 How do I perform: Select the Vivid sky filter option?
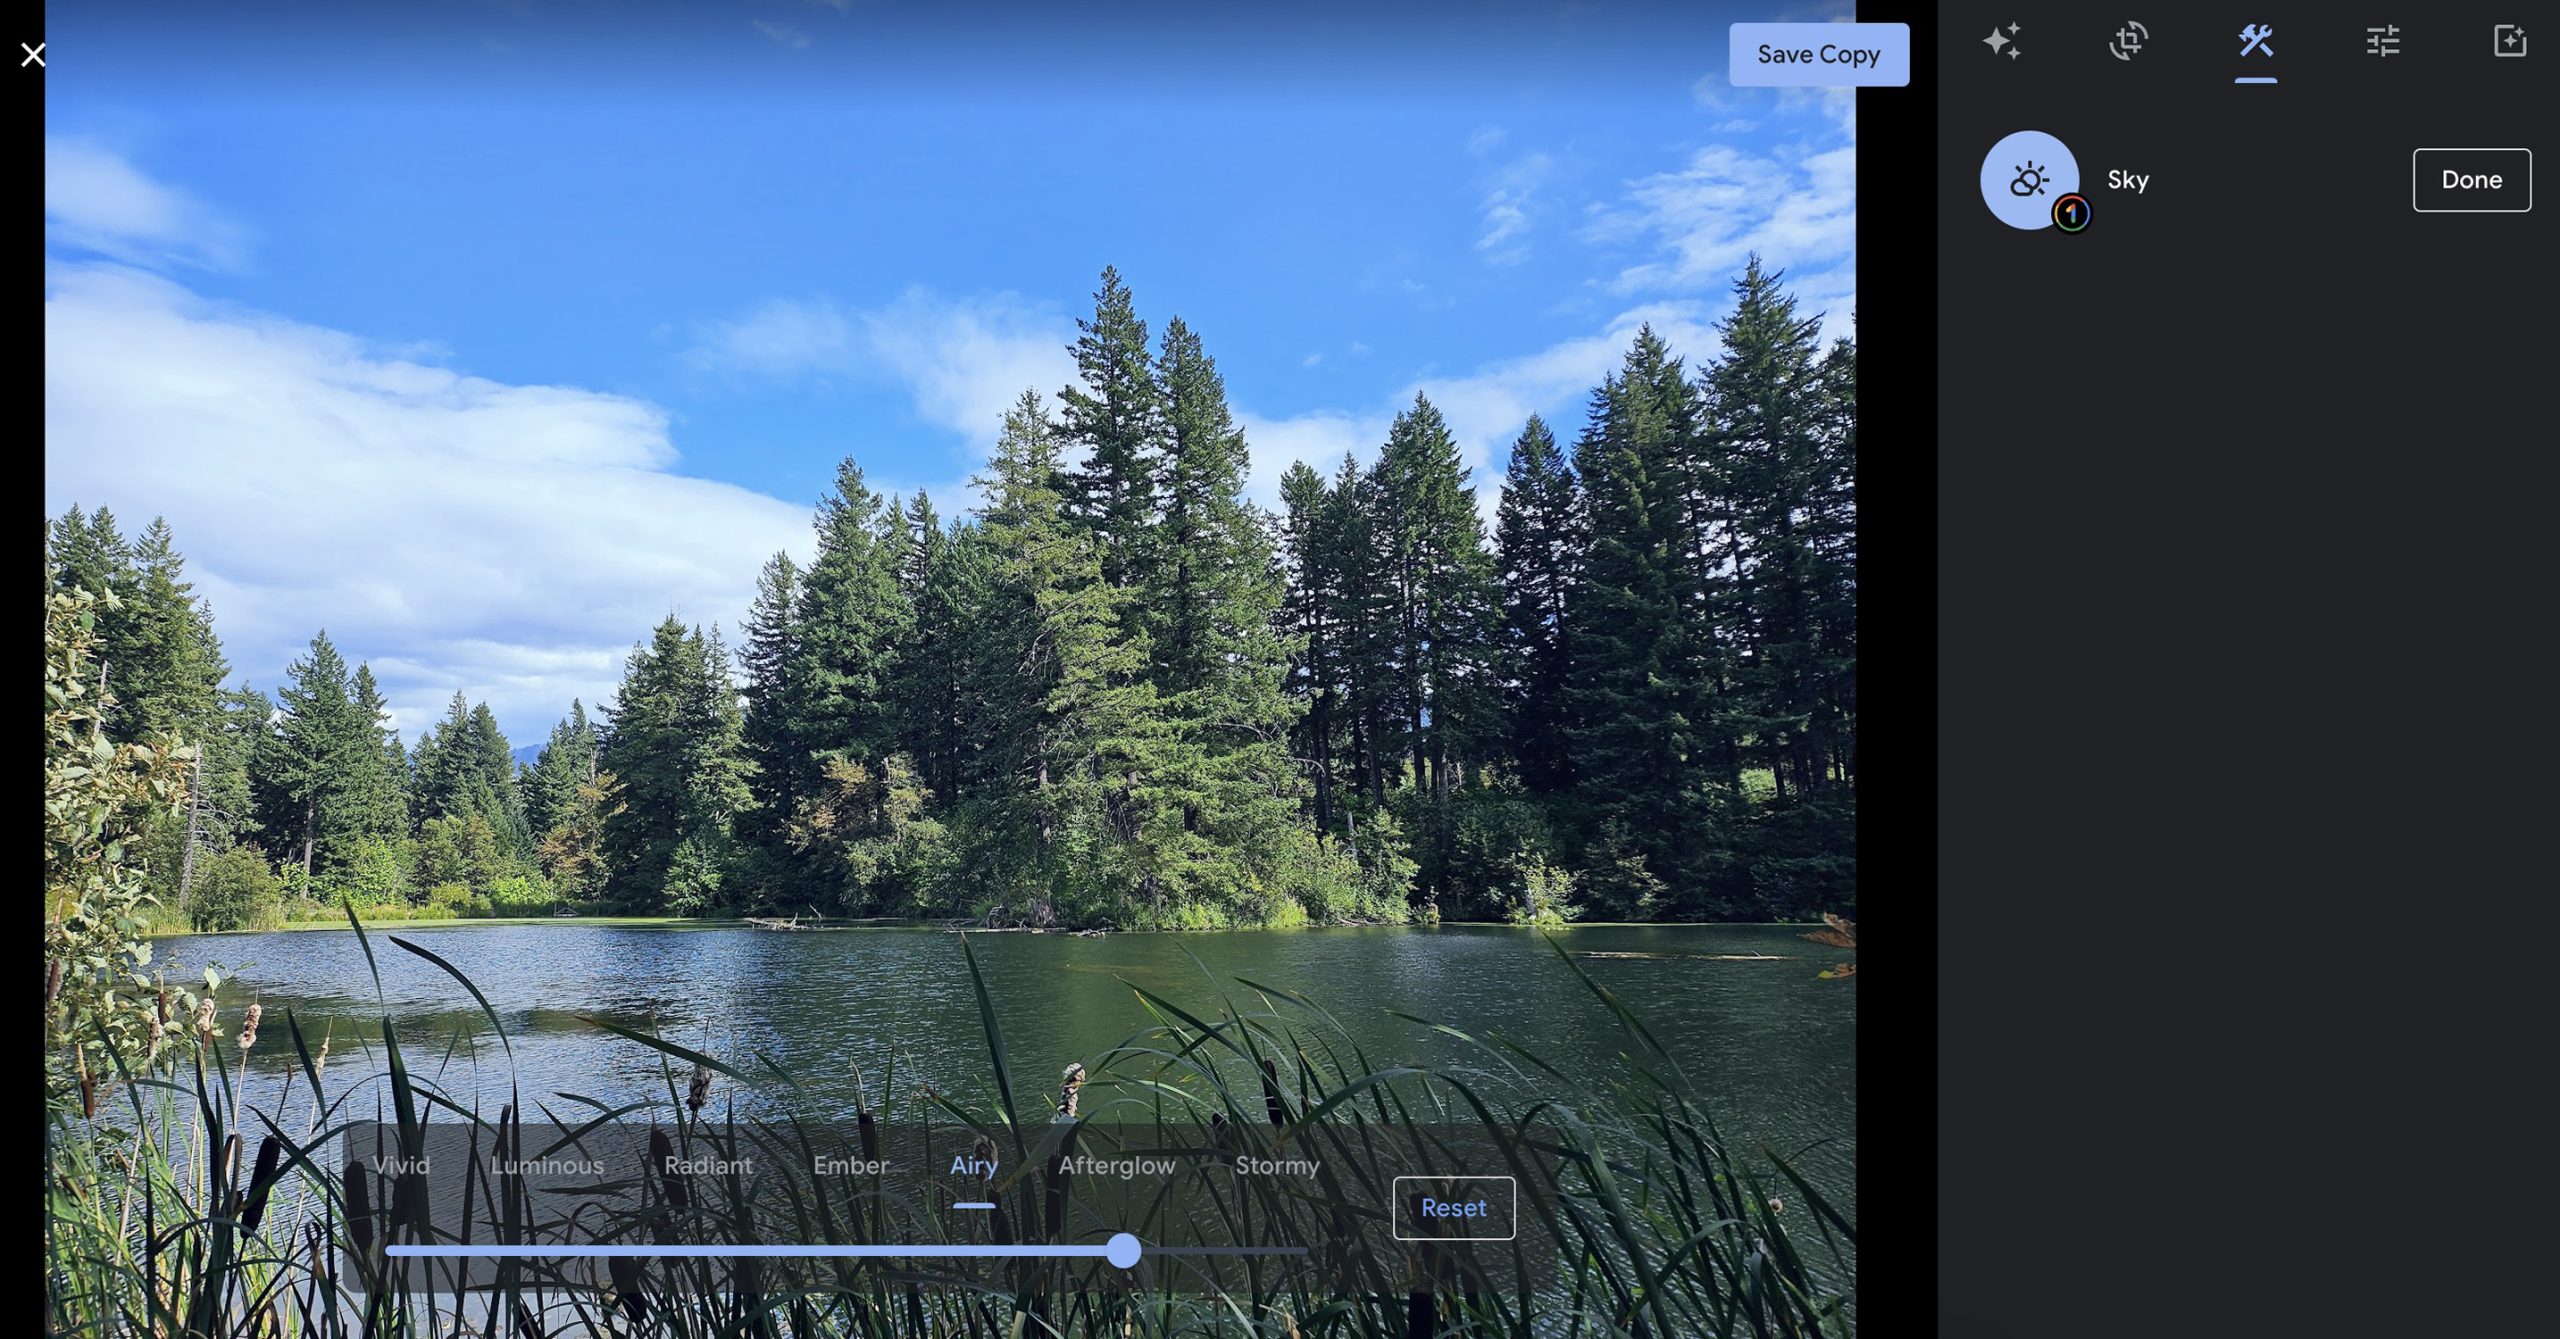click(x=401, y=1165)
